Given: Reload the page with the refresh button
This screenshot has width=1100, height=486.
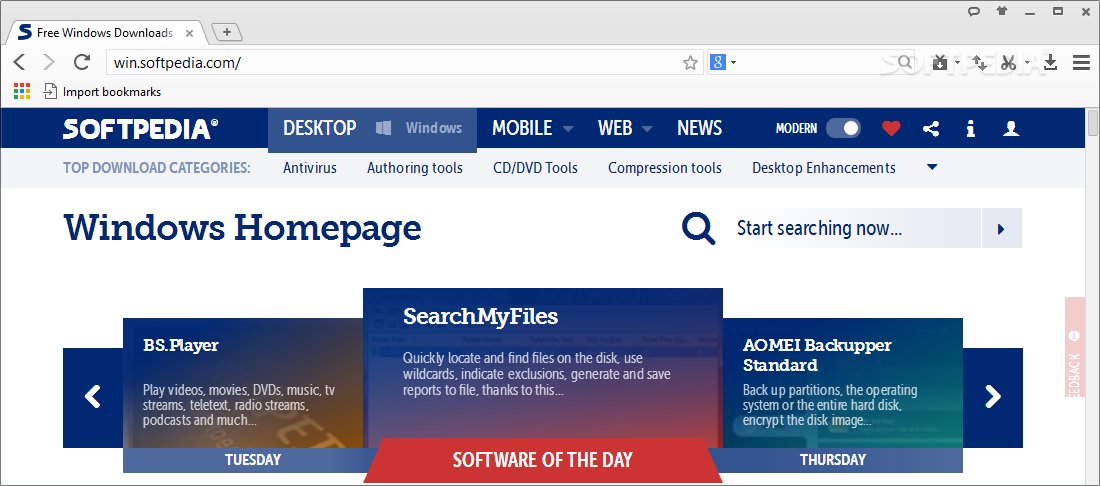Looking at the screenshot, I should tap(82, 62).
